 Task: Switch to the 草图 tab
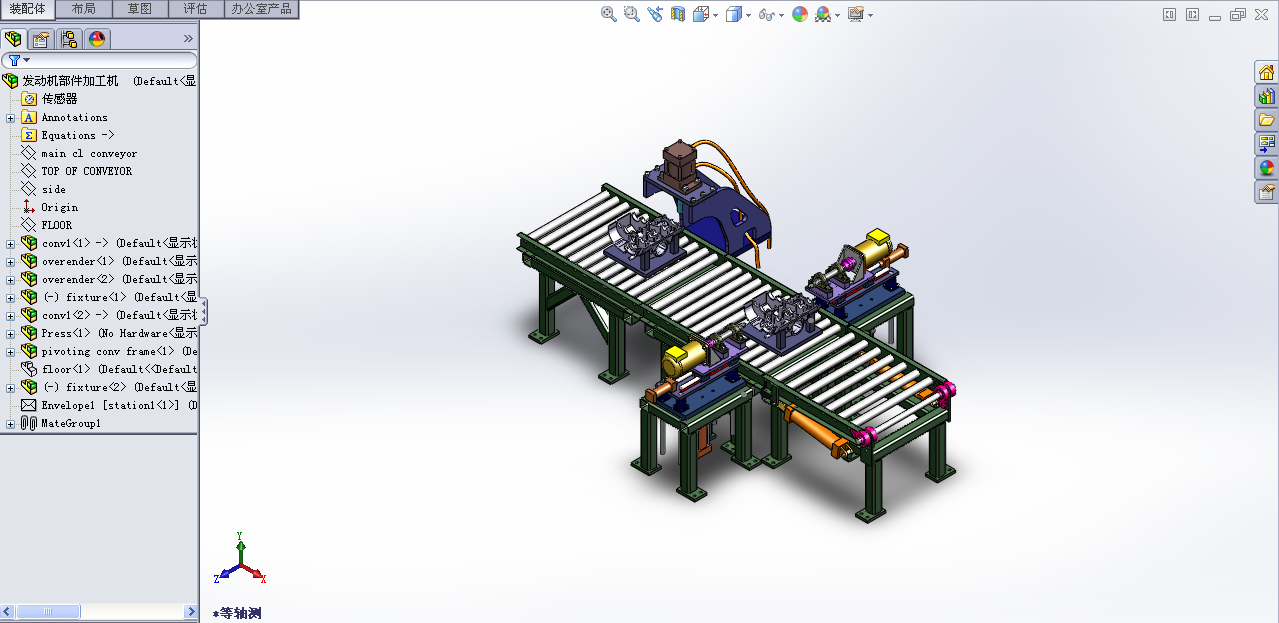tap(140, 9)
